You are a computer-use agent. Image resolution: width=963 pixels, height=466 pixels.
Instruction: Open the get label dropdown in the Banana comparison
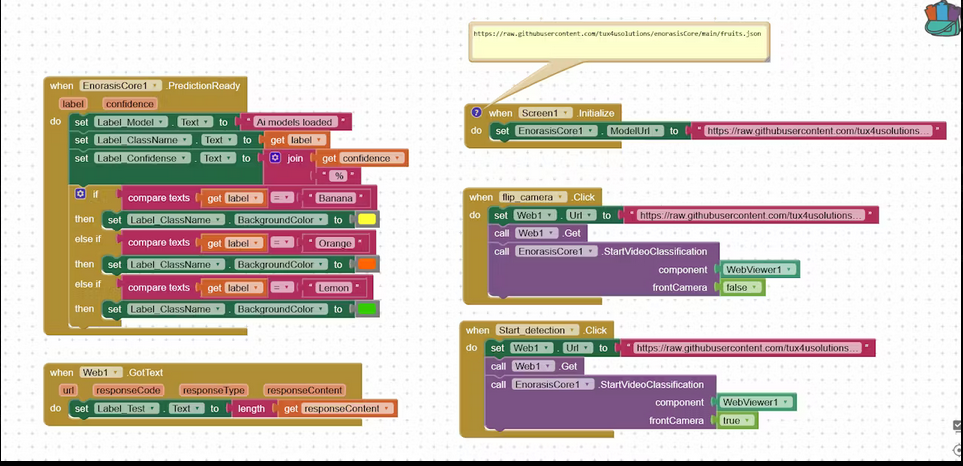pos(244,198)
